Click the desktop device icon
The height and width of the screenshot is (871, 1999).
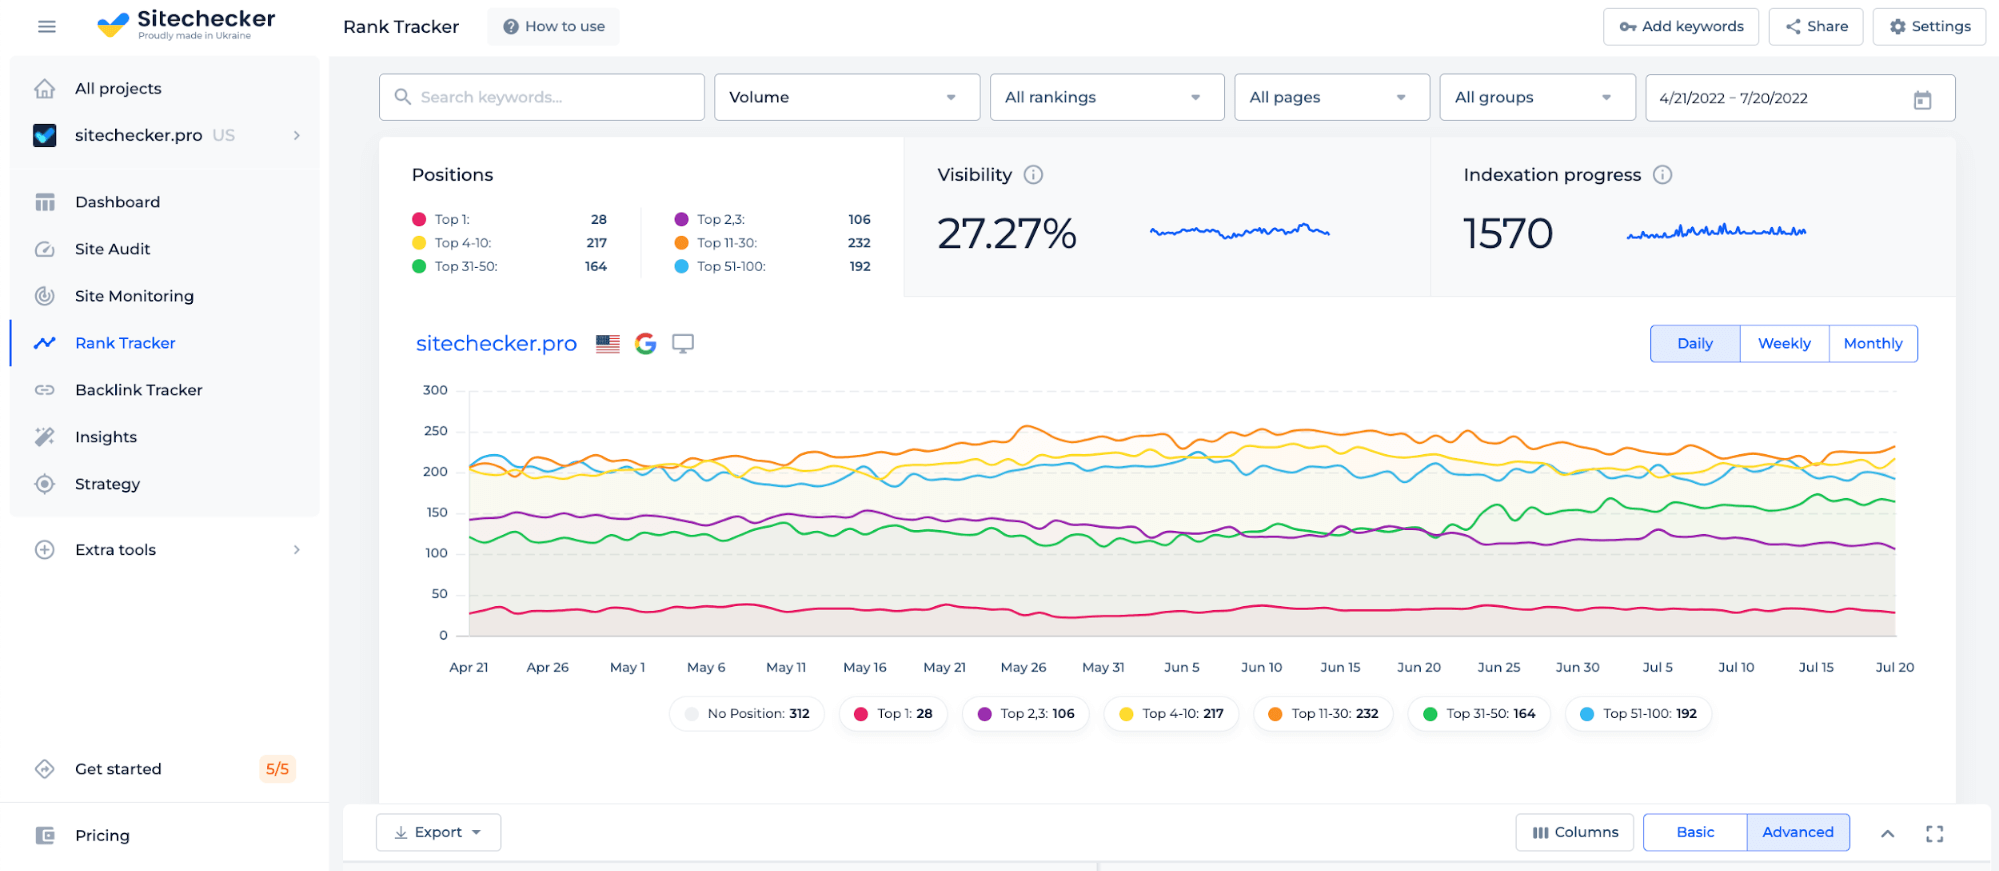pos(683,344)
